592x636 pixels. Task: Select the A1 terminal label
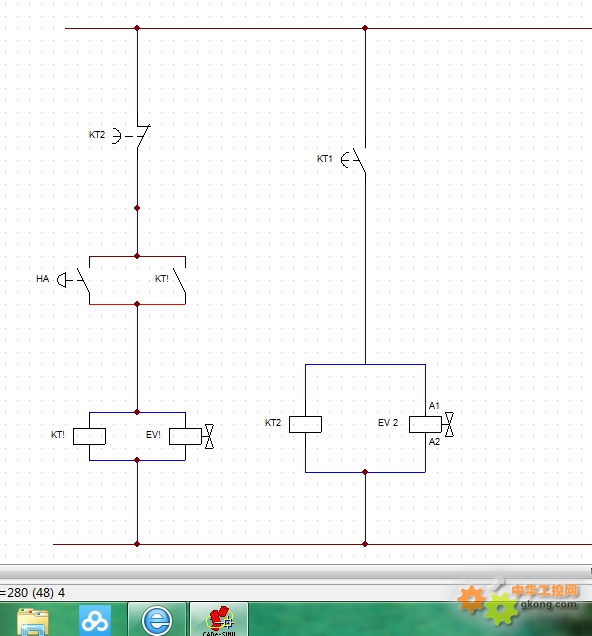pos(434,406)
